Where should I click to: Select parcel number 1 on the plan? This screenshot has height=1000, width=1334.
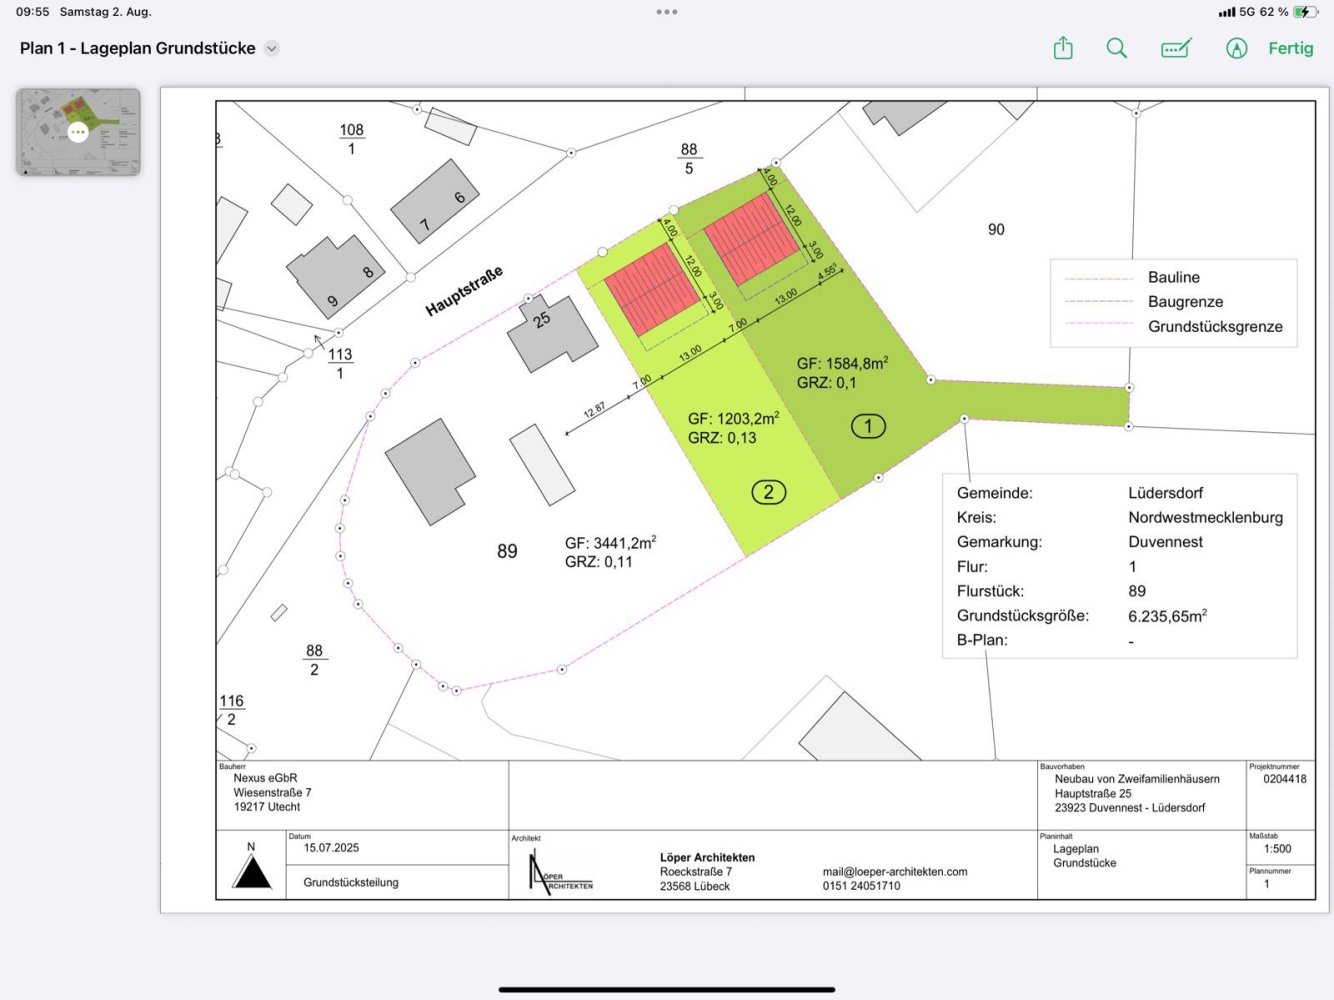[868, 425]
